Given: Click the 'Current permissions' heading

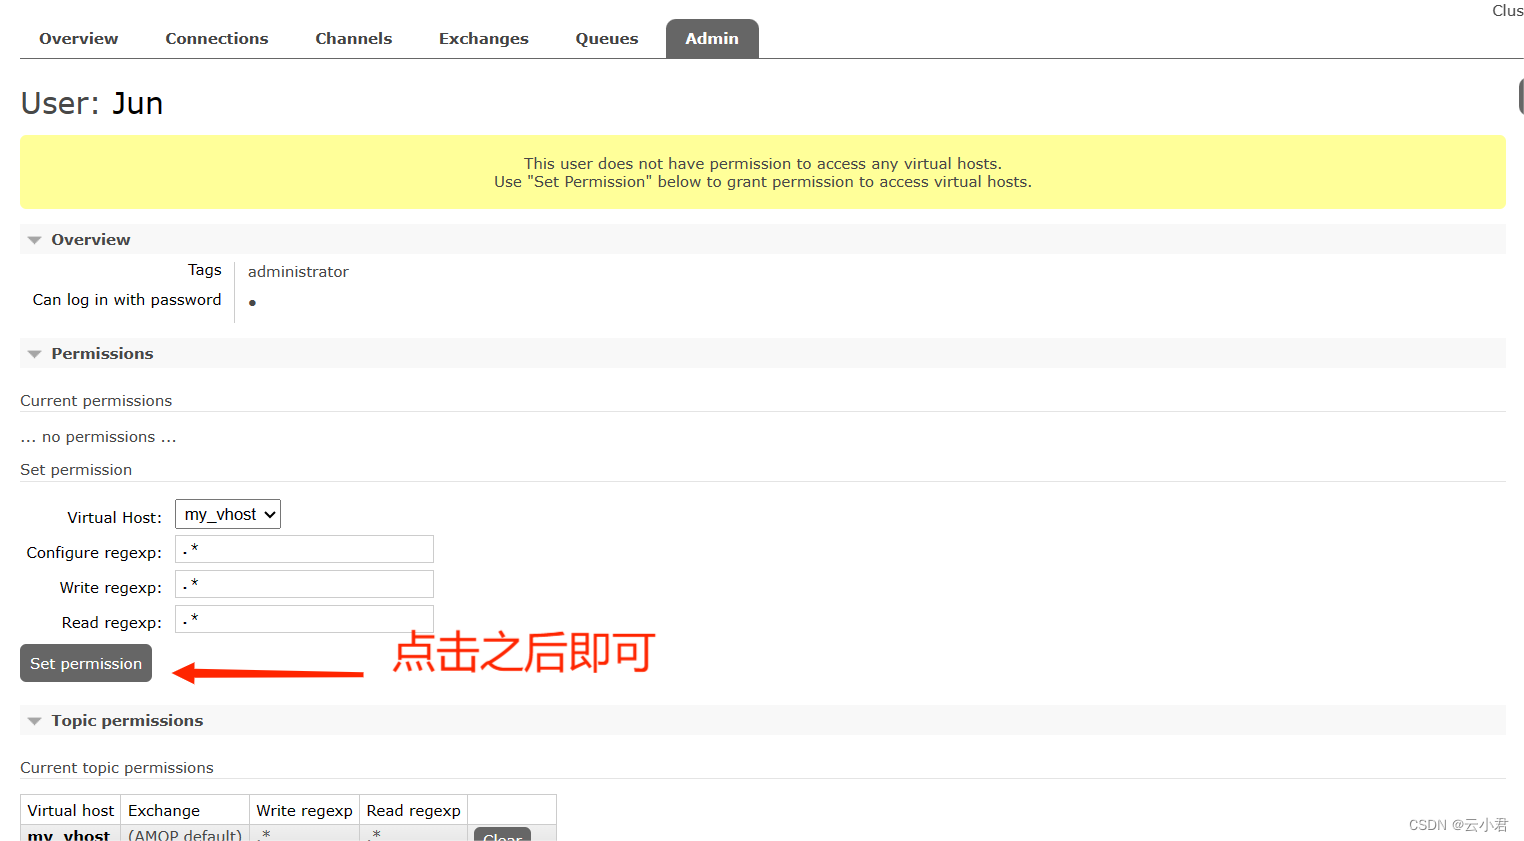Looking at the screenshot, I should (x=96, y=401).
